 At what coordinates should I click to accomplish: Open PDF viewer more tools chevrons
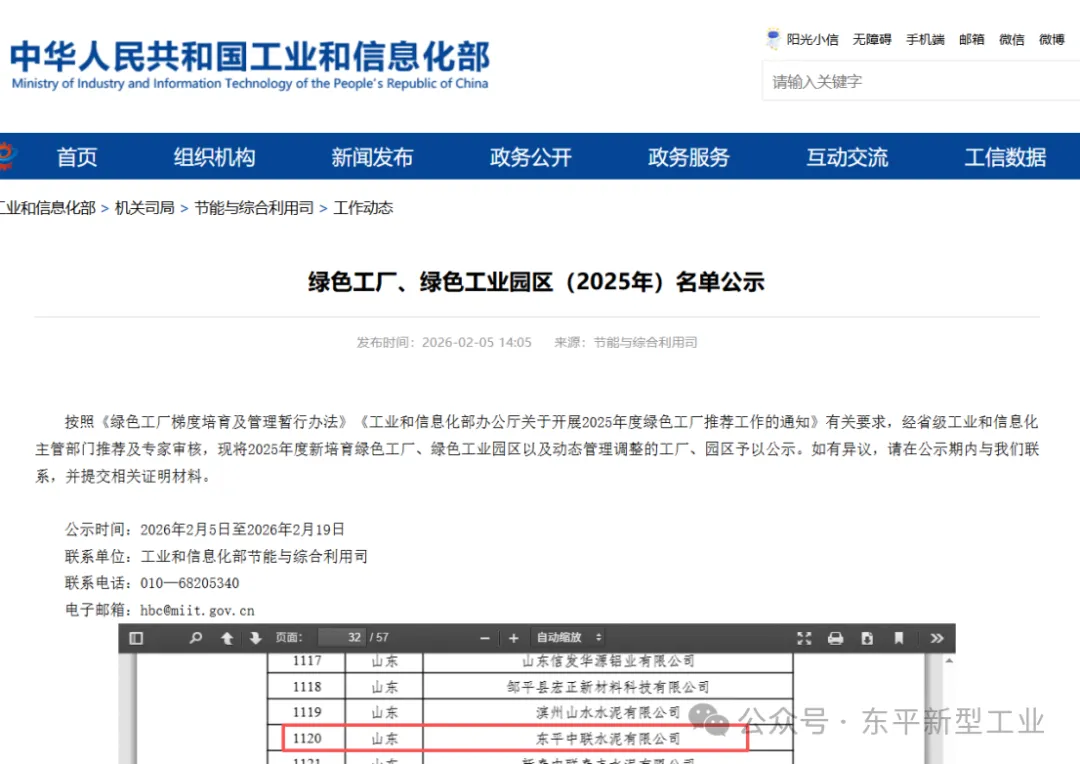[x=936, y=638]
